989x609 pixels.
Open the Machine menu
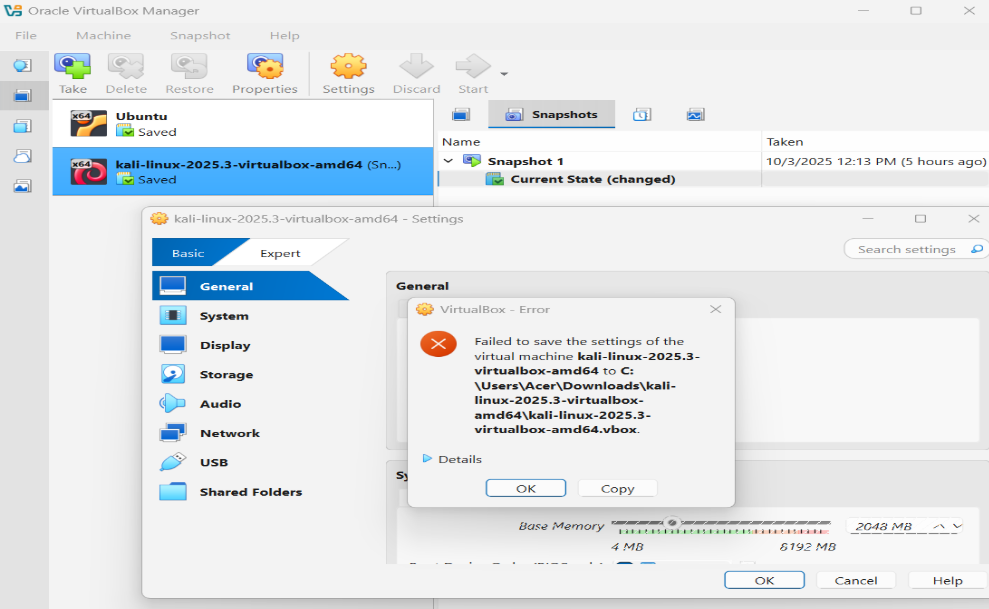[103, 35]
